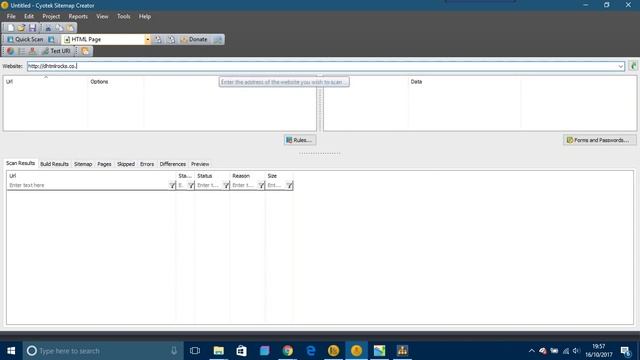Screen dimensions: 640x360
Task: Open the Project menu
Action: (51, 16)
